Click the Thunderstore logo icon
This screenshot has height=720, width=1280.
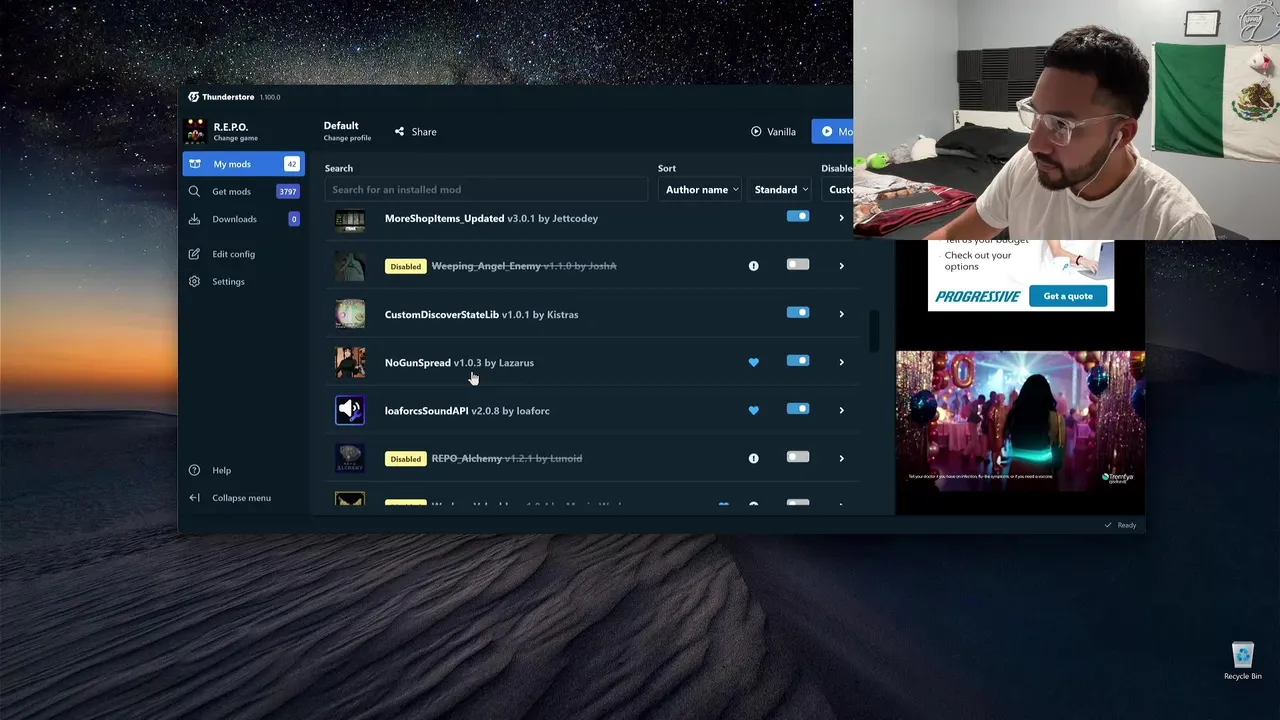pyautogui.click(x=193, y=97)
